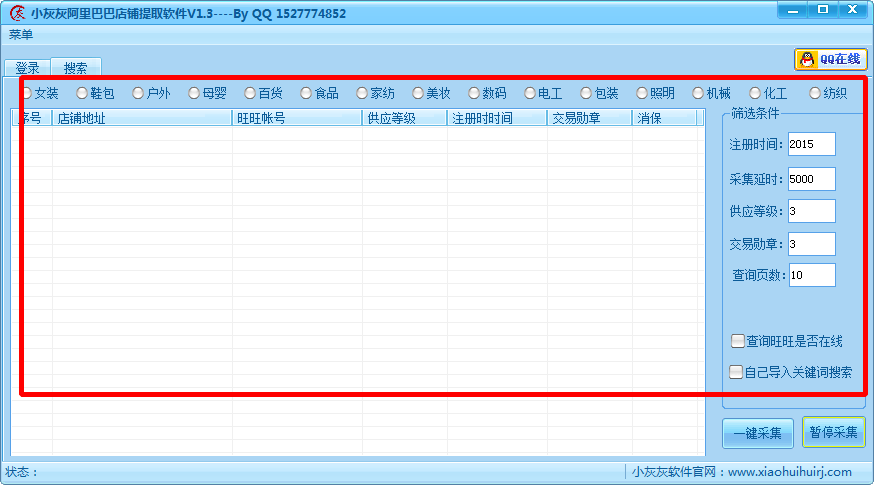Viewport: 874px width, 485px height.
Task: Click the 一键采集 button
Action: pos(758,433)
